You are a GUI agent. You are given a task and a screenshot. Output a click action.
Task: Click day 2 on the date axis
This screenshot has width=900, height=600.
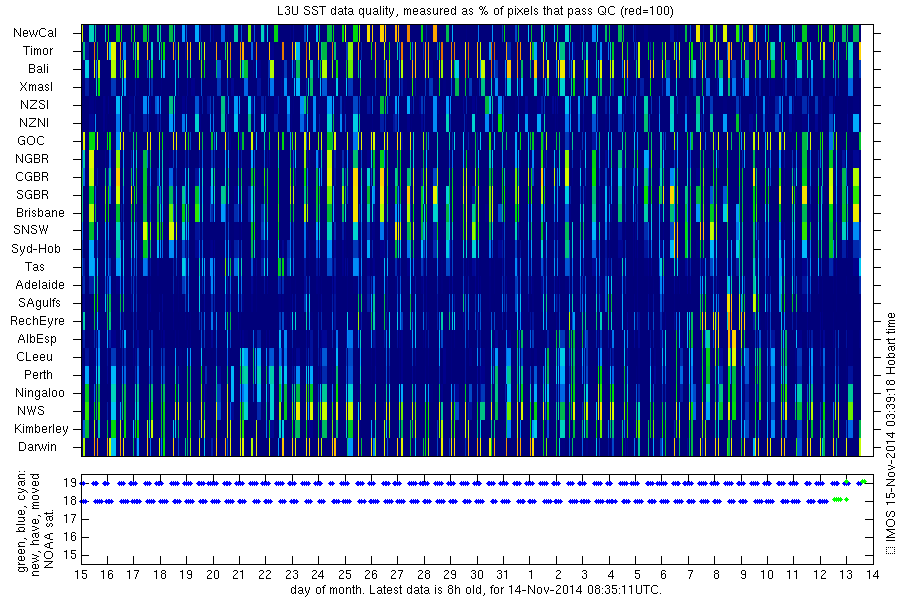click(557, 575)
